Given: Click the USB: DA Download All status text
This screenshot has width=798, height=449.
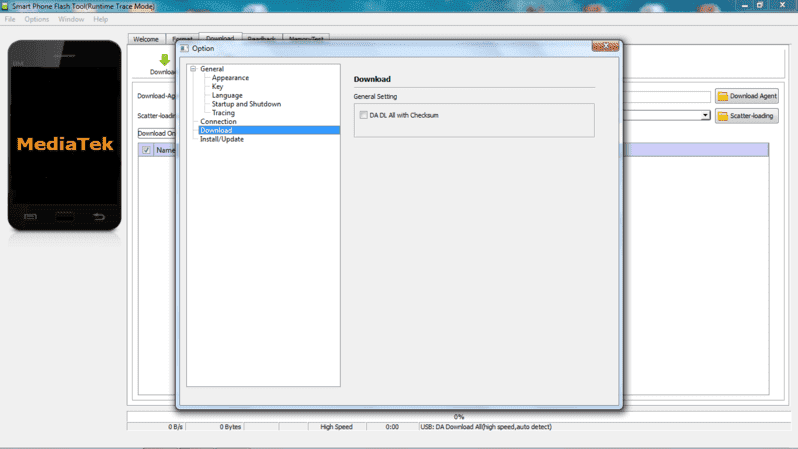Looking at the screenshot, I should (x=486, y=427).
